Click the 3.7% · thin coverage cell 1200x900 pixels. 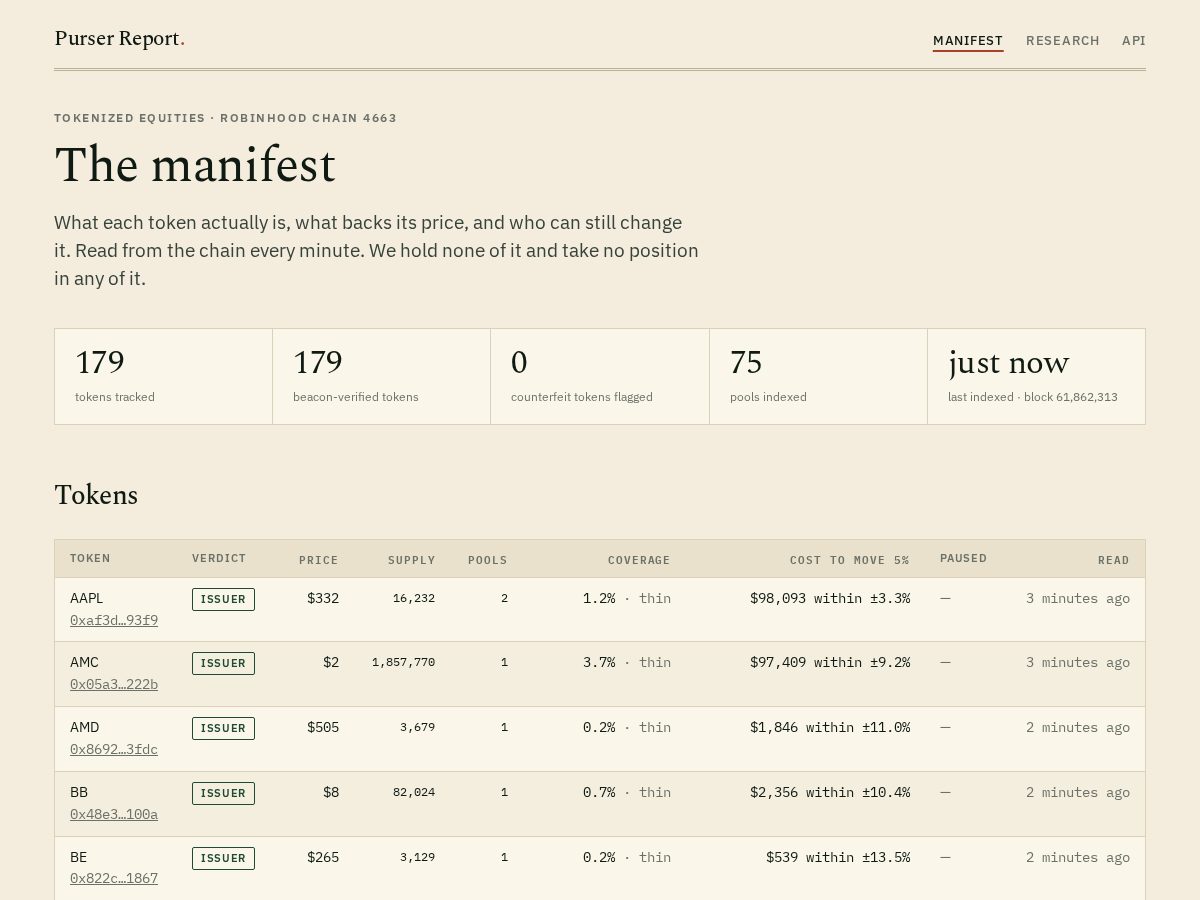627,662
